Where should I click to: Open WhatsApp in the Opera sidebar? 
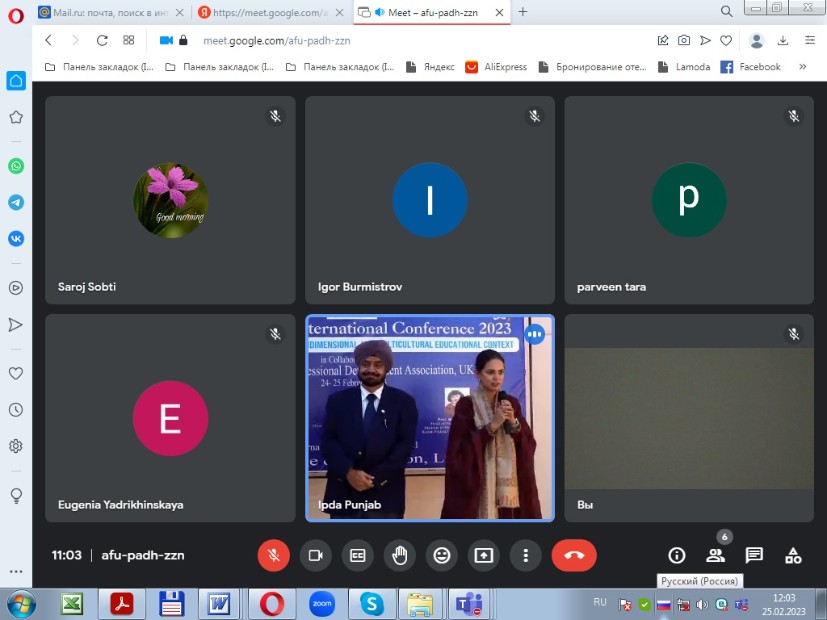[16, 166]
